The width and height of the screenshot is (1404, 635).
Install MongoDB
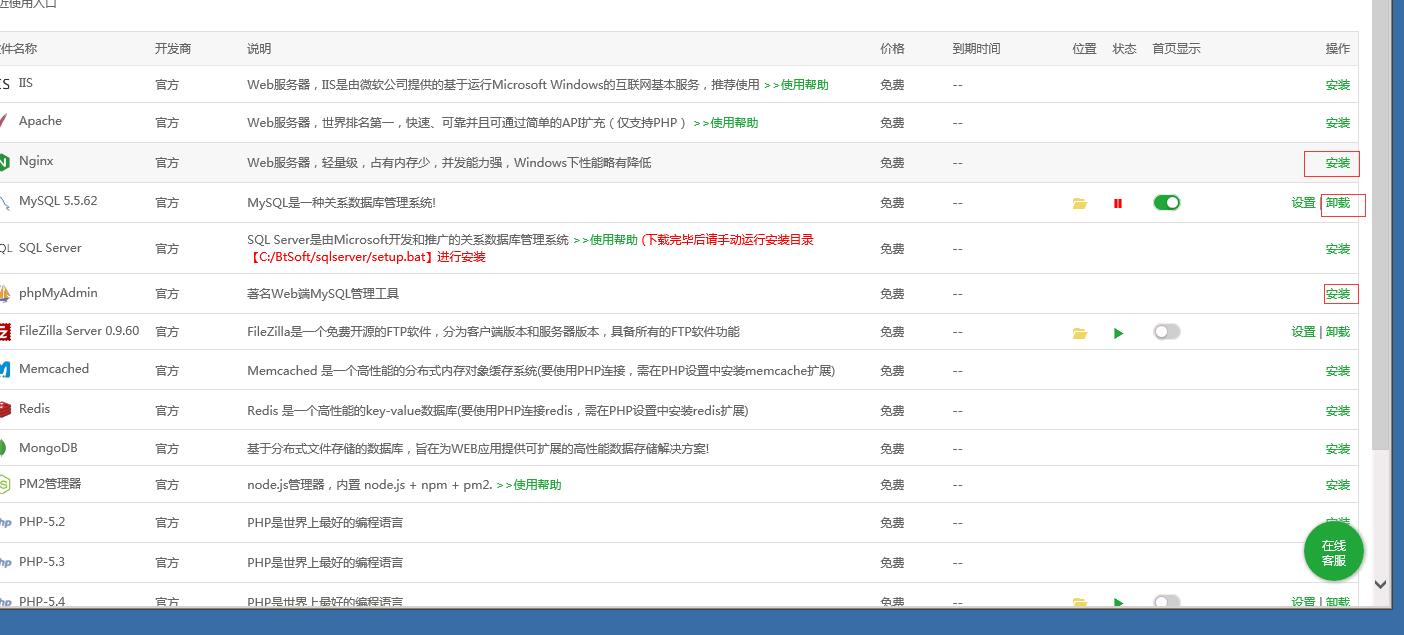(x=1337, y=449)
